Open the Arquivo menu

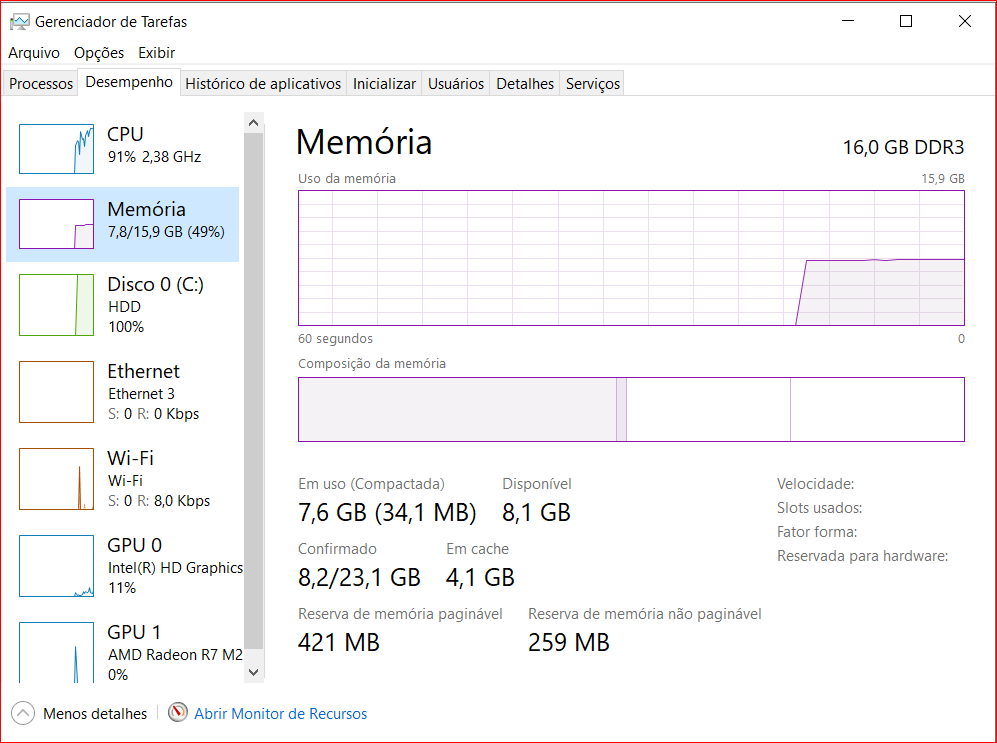(34, 53)
